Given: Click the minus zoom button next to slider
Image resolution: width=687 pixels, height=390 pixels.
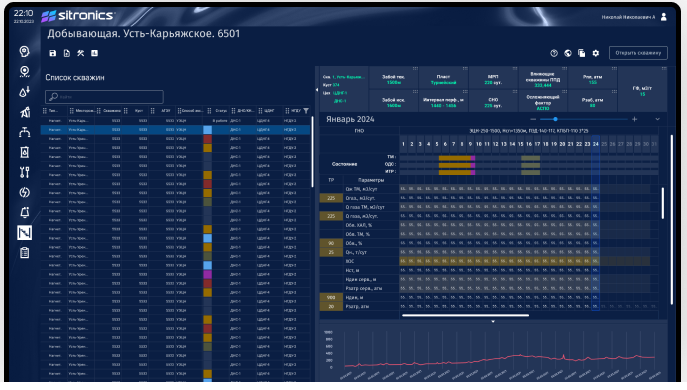Looking at the screenshot, I should point(533,119).
